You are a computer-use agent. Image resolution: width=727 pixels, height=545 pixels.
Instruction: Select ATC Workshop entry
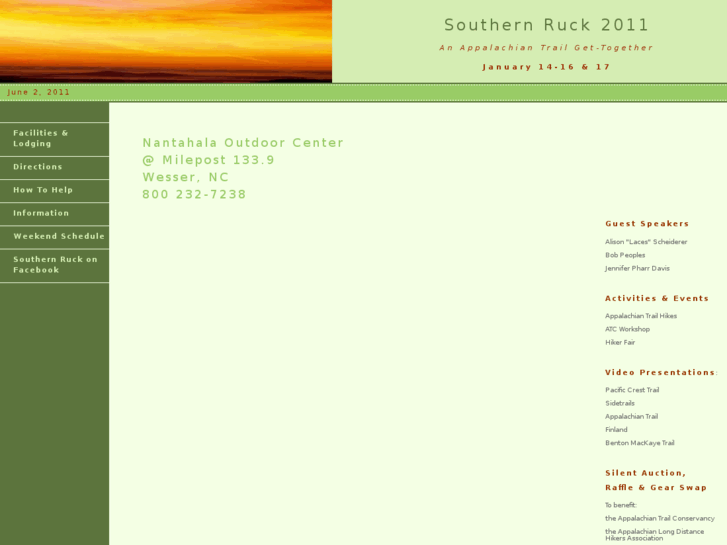[627, 329]
